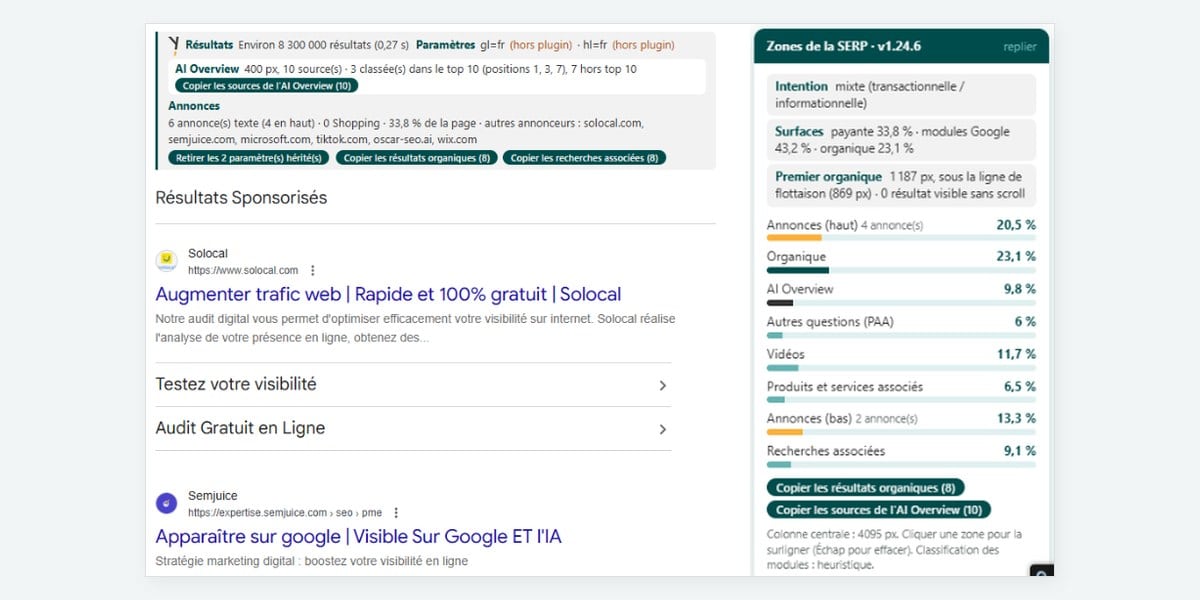Open three-dot menu beside semjuice URL
Screen dimensions: 1200x600
click(396, 512)
